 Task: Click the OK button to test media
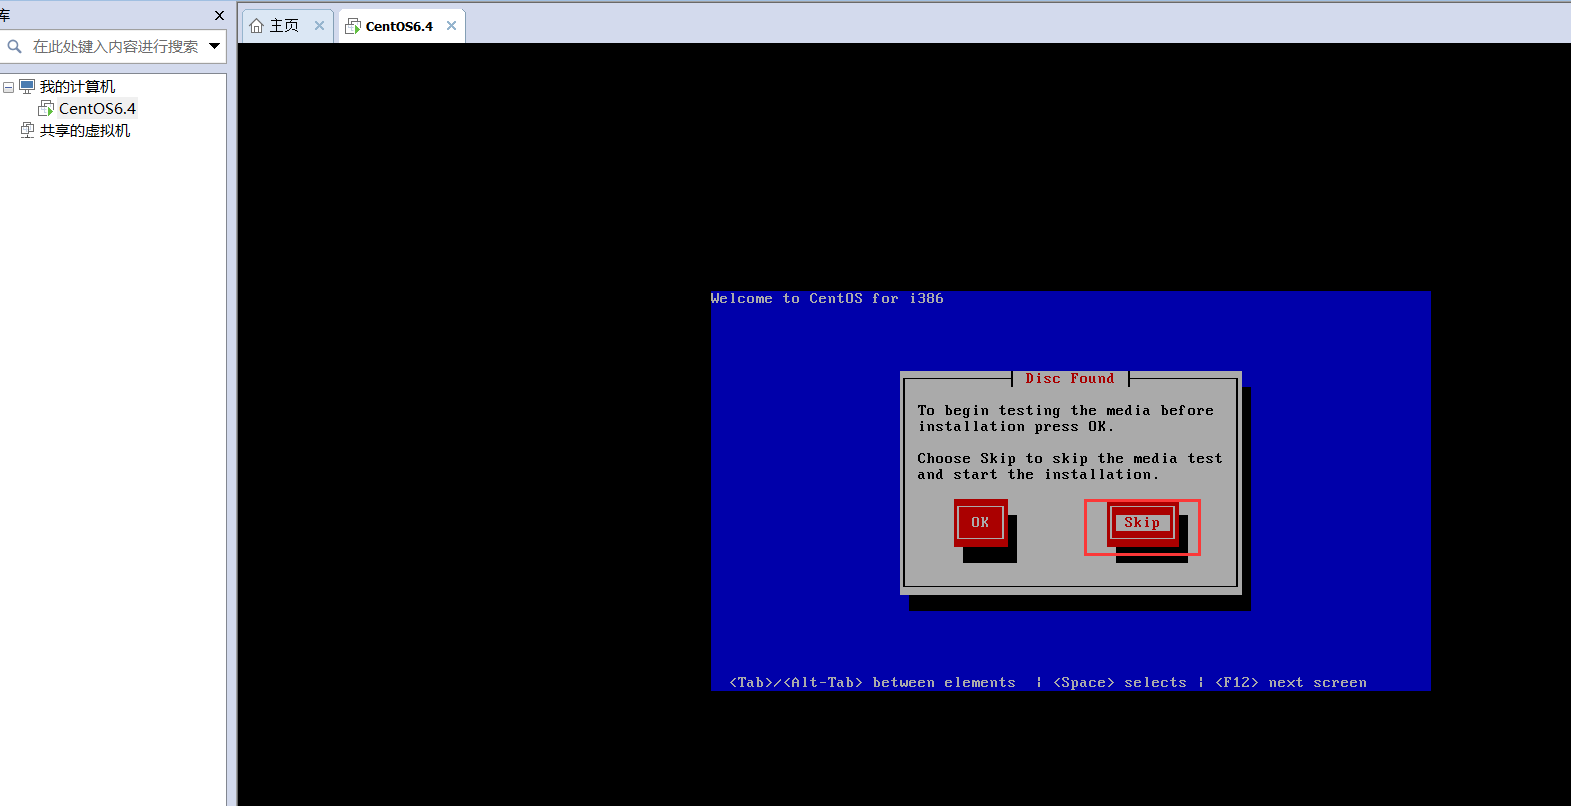[980, 522]
